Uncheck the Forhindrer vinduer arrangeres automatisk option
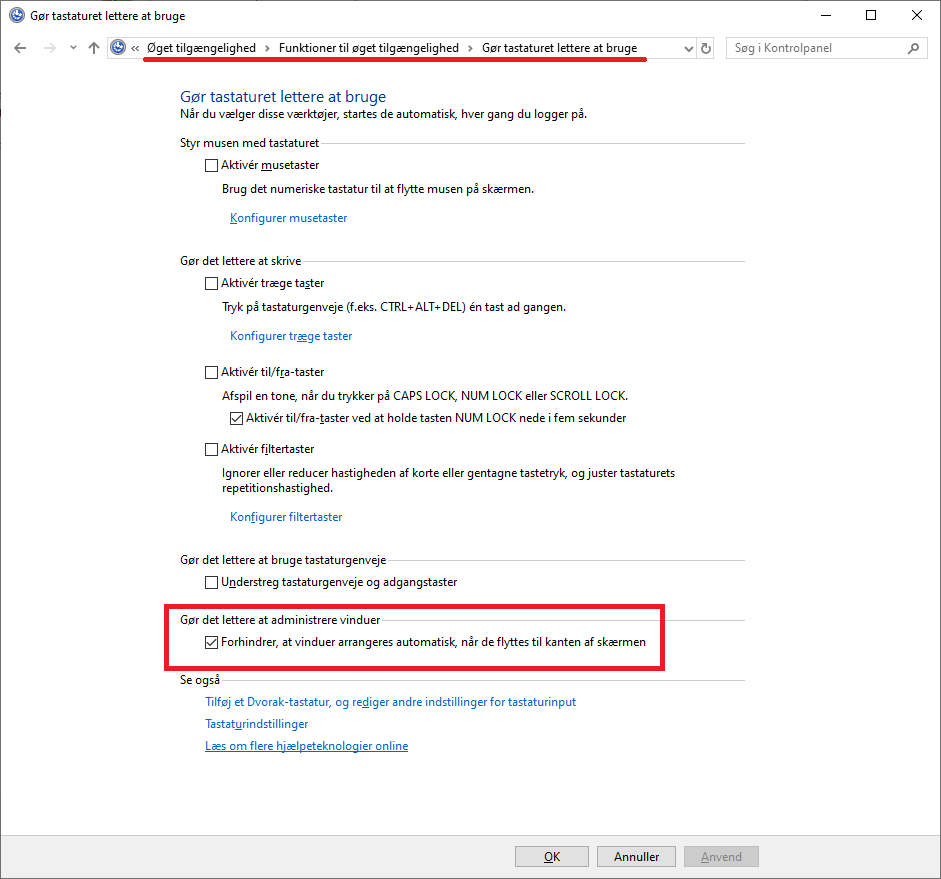Screen dimensions: 941x879 pyautogui.click(x=211, y=642)
